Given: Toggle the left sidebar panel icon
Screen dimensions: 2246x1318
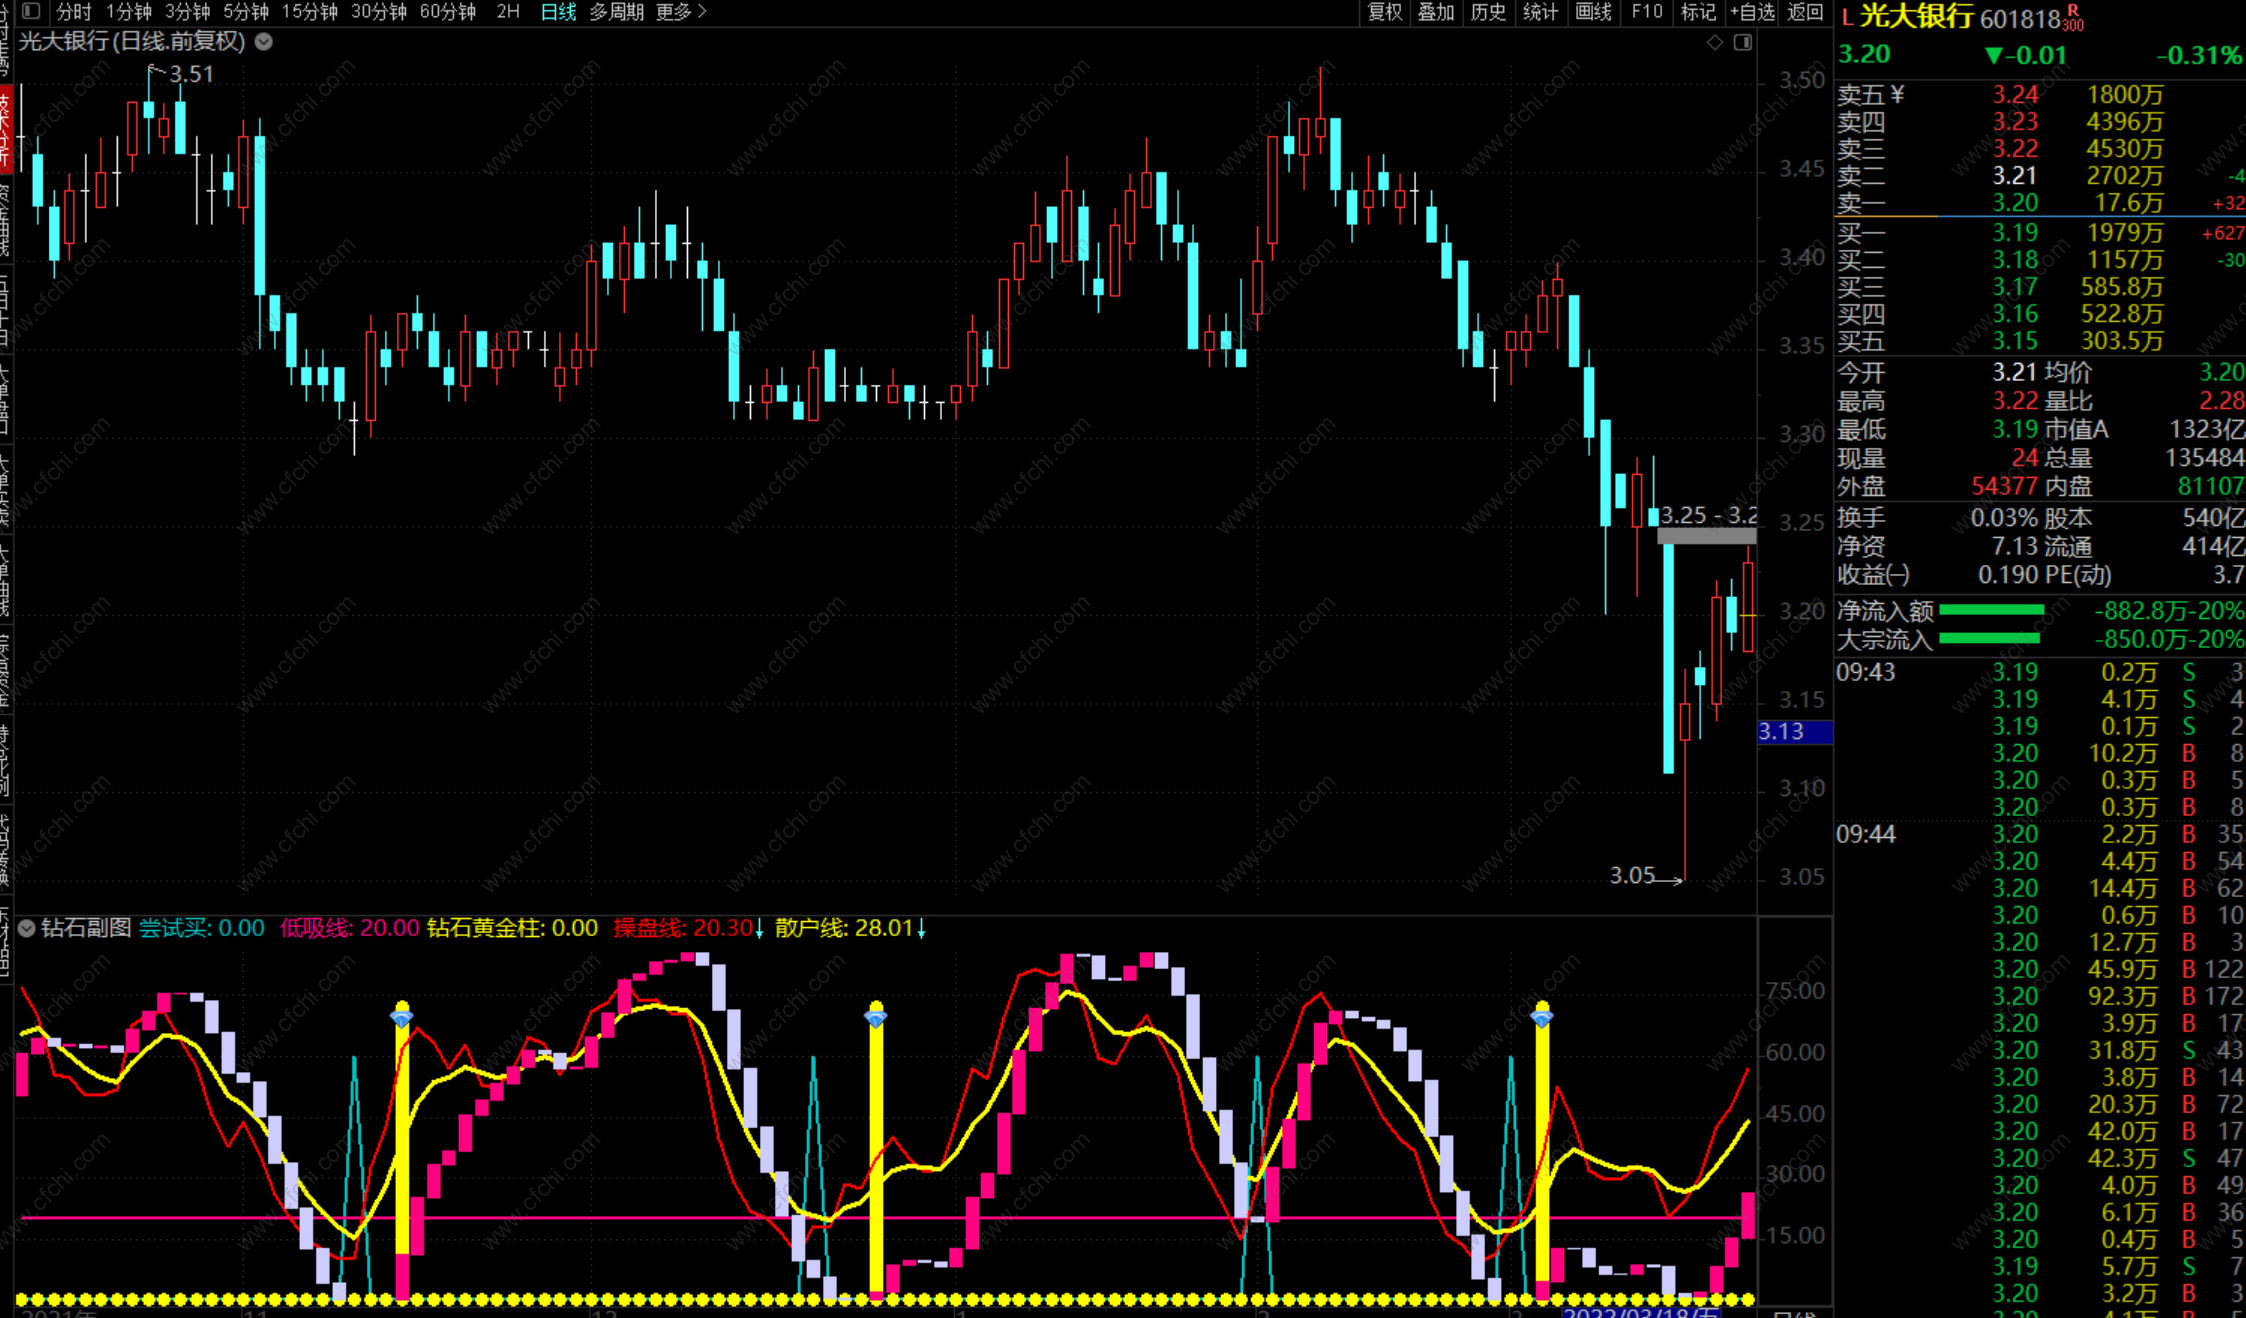Looking at the screenshot, I should coord(31,11).
